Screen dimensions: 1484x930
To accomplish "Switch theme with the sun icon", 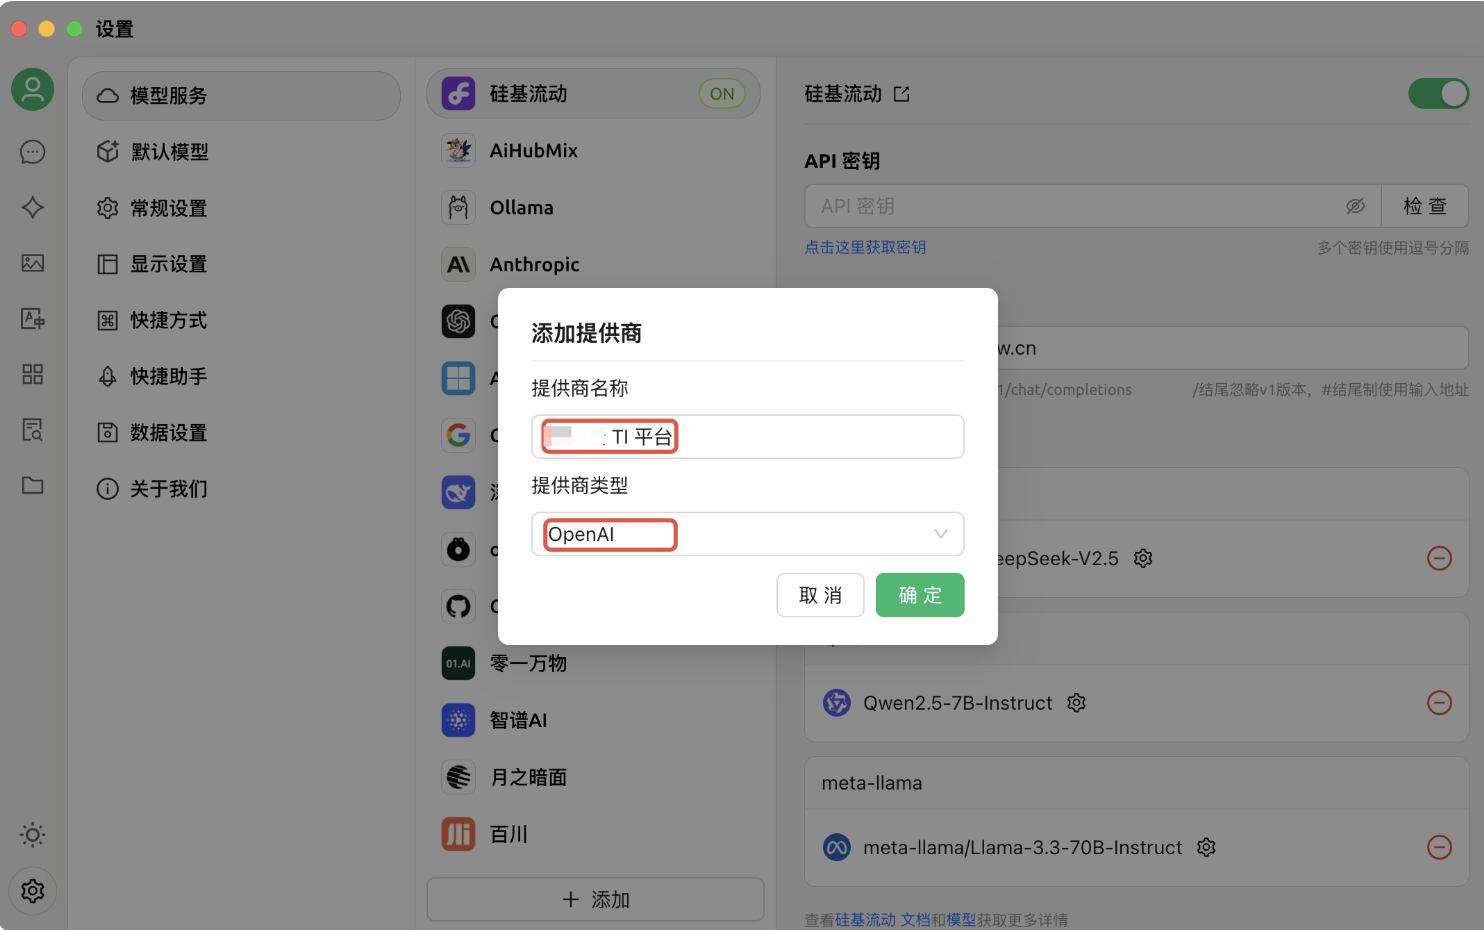I will 33,835.
